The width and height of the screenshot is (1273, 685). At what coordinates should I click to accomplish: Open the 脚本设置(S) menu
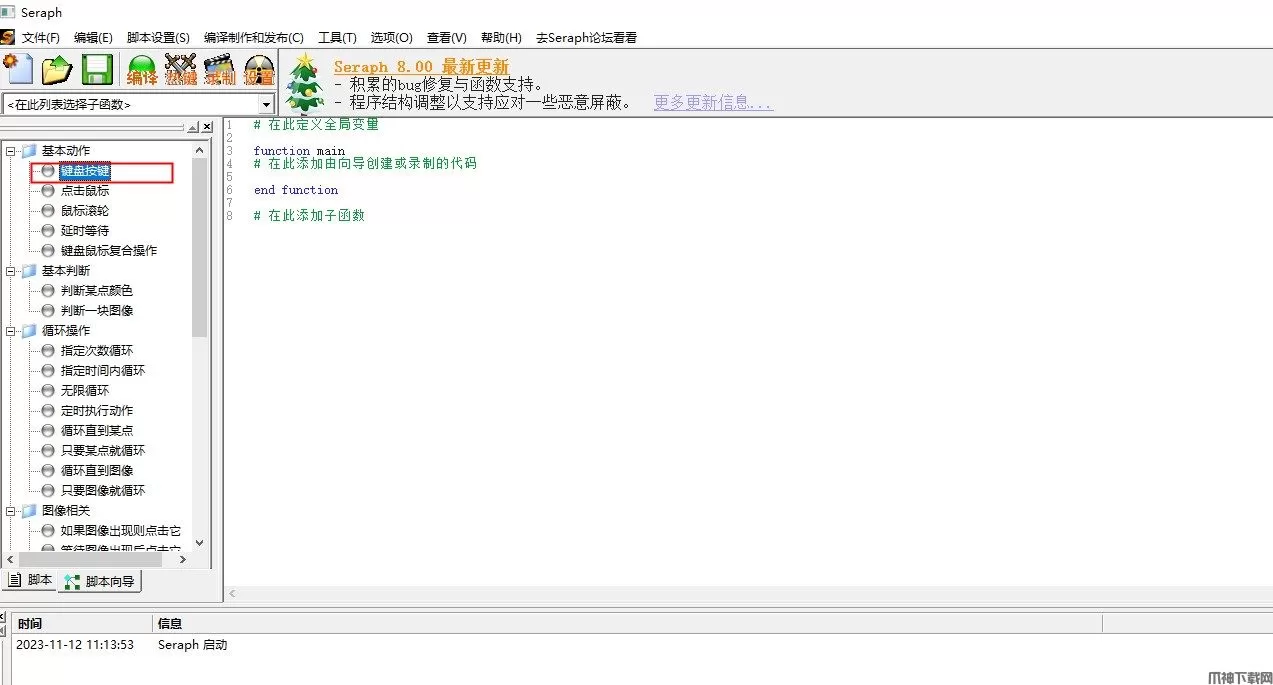point(158,38)
